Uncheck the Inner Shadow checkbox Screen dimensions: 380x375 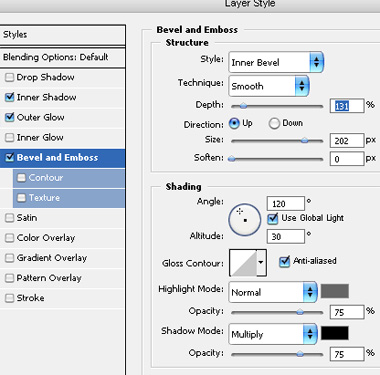(10, 97)
